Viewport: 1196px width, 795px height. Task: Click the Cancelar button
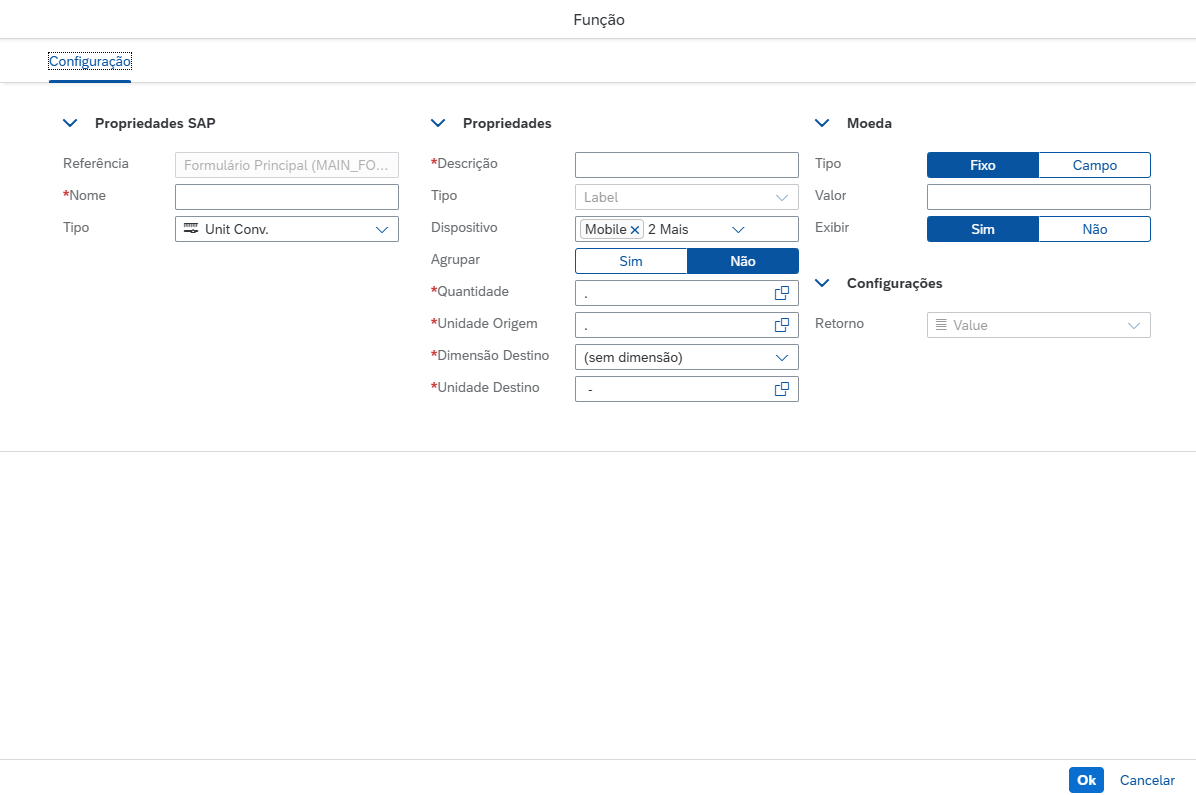pyautogui.click(x=1147, y=780)
